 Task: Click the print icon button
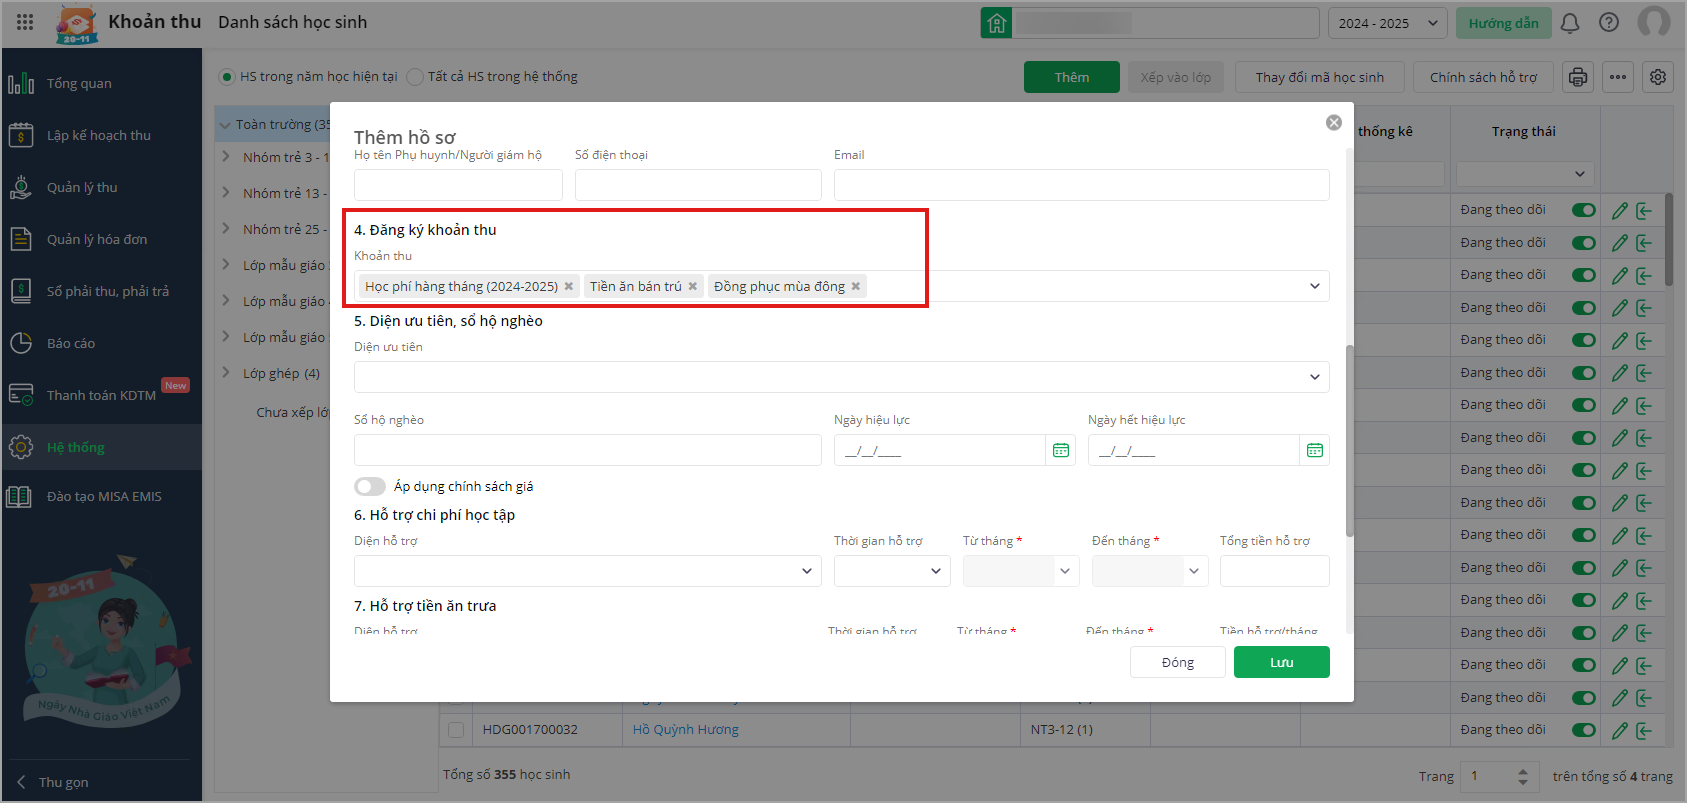pyautogui.click(x=1578, y=77)
